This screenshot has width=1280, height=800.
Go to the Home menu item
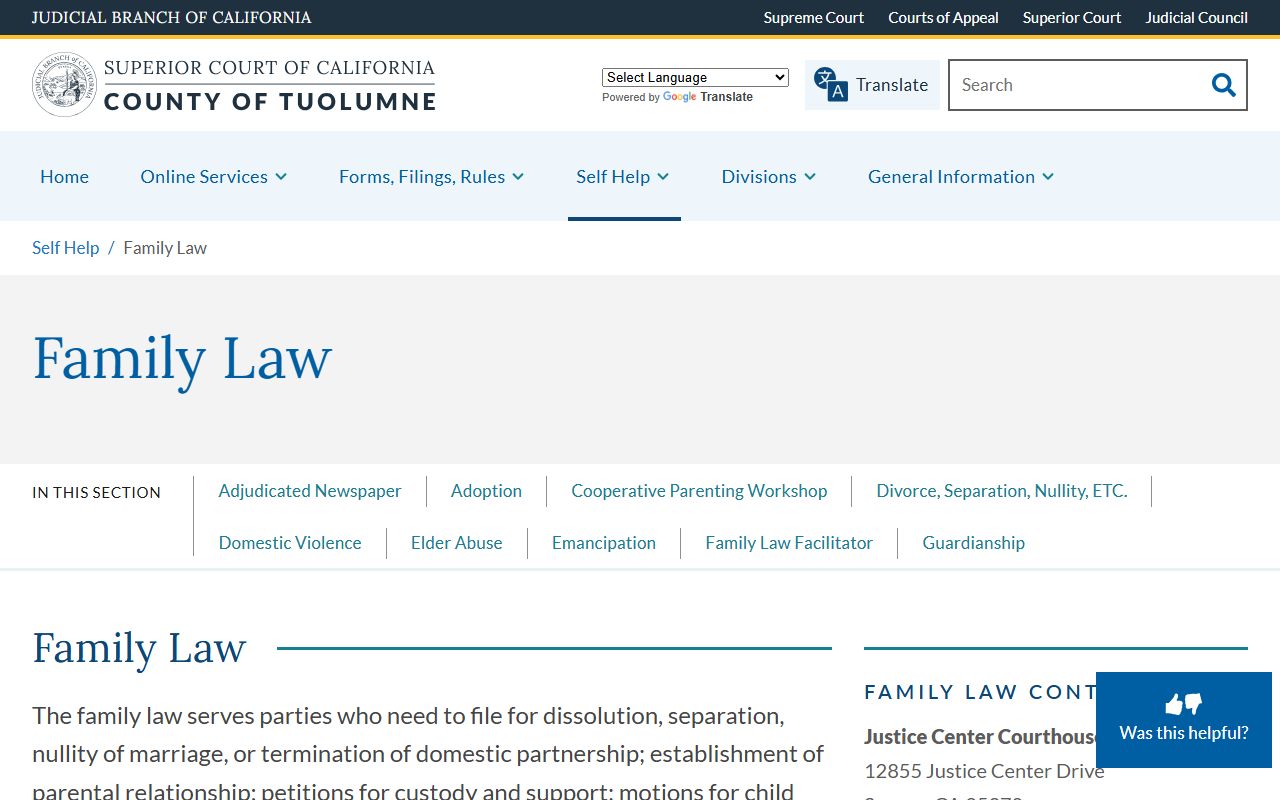point(64,177)
